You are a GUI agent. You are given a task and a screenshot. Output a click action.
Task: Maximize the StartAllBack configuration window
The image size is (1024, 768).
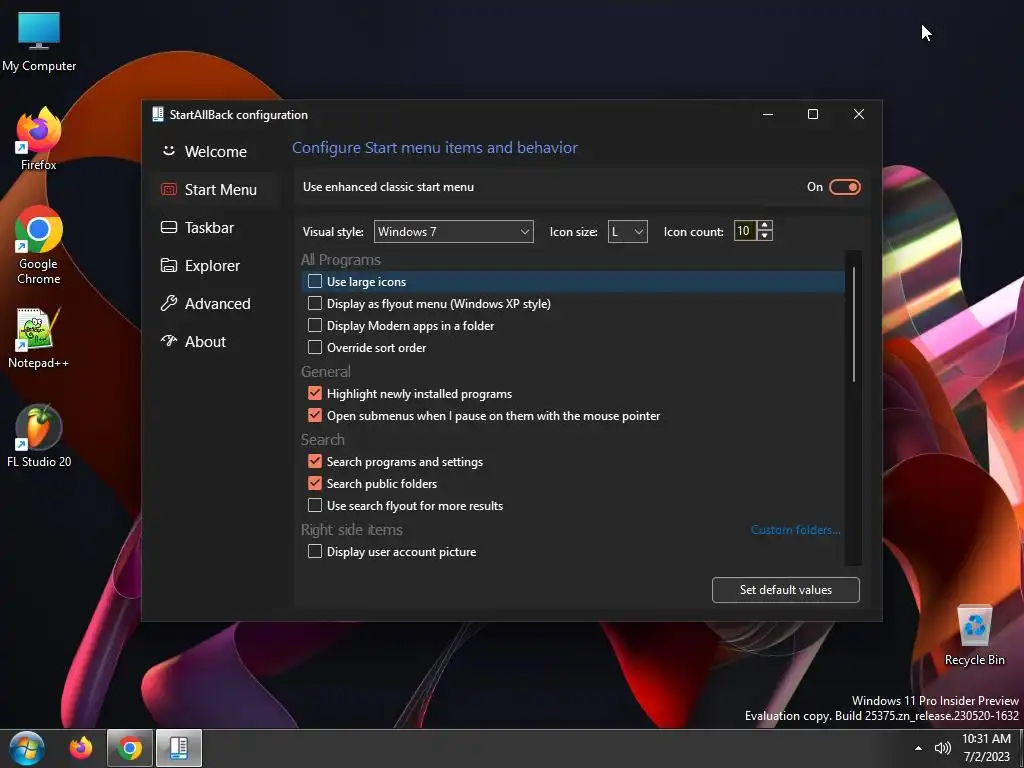813,114
